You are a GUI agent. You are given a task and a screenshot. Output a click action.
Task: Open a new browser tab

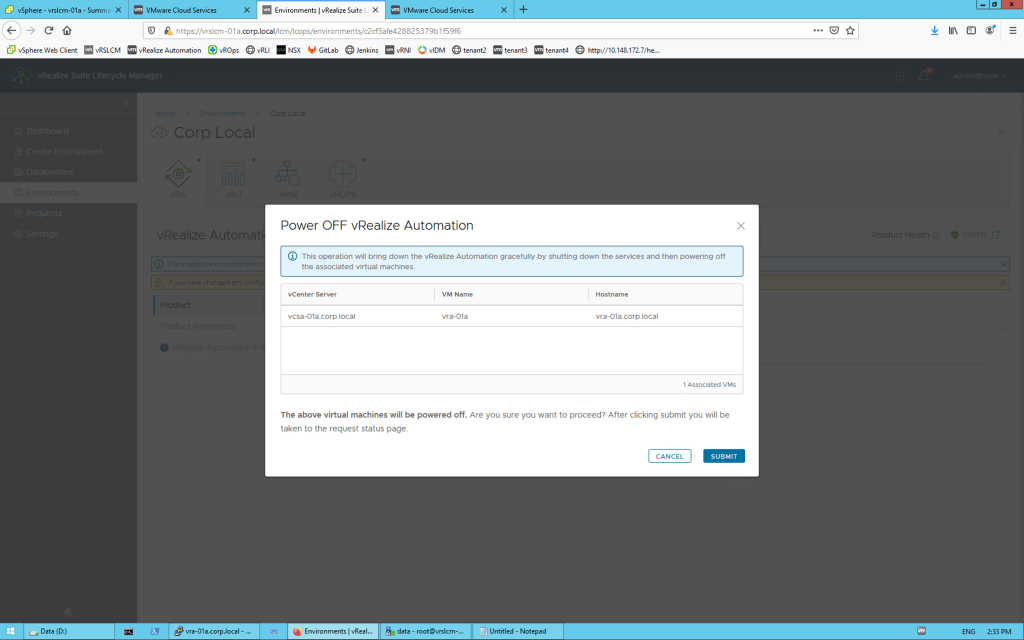pyautogui.click(x=523, y=10)
